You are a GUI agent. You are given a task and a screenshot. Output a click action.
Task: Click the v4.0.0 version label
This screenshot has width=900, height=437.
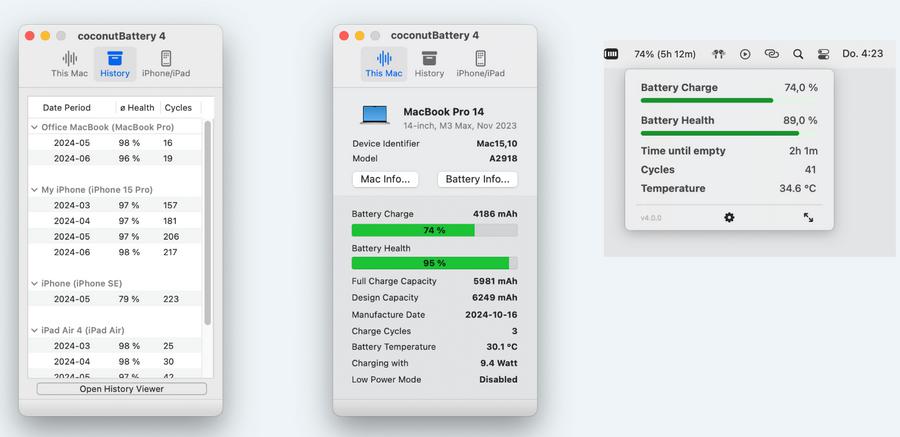(651, 218)
